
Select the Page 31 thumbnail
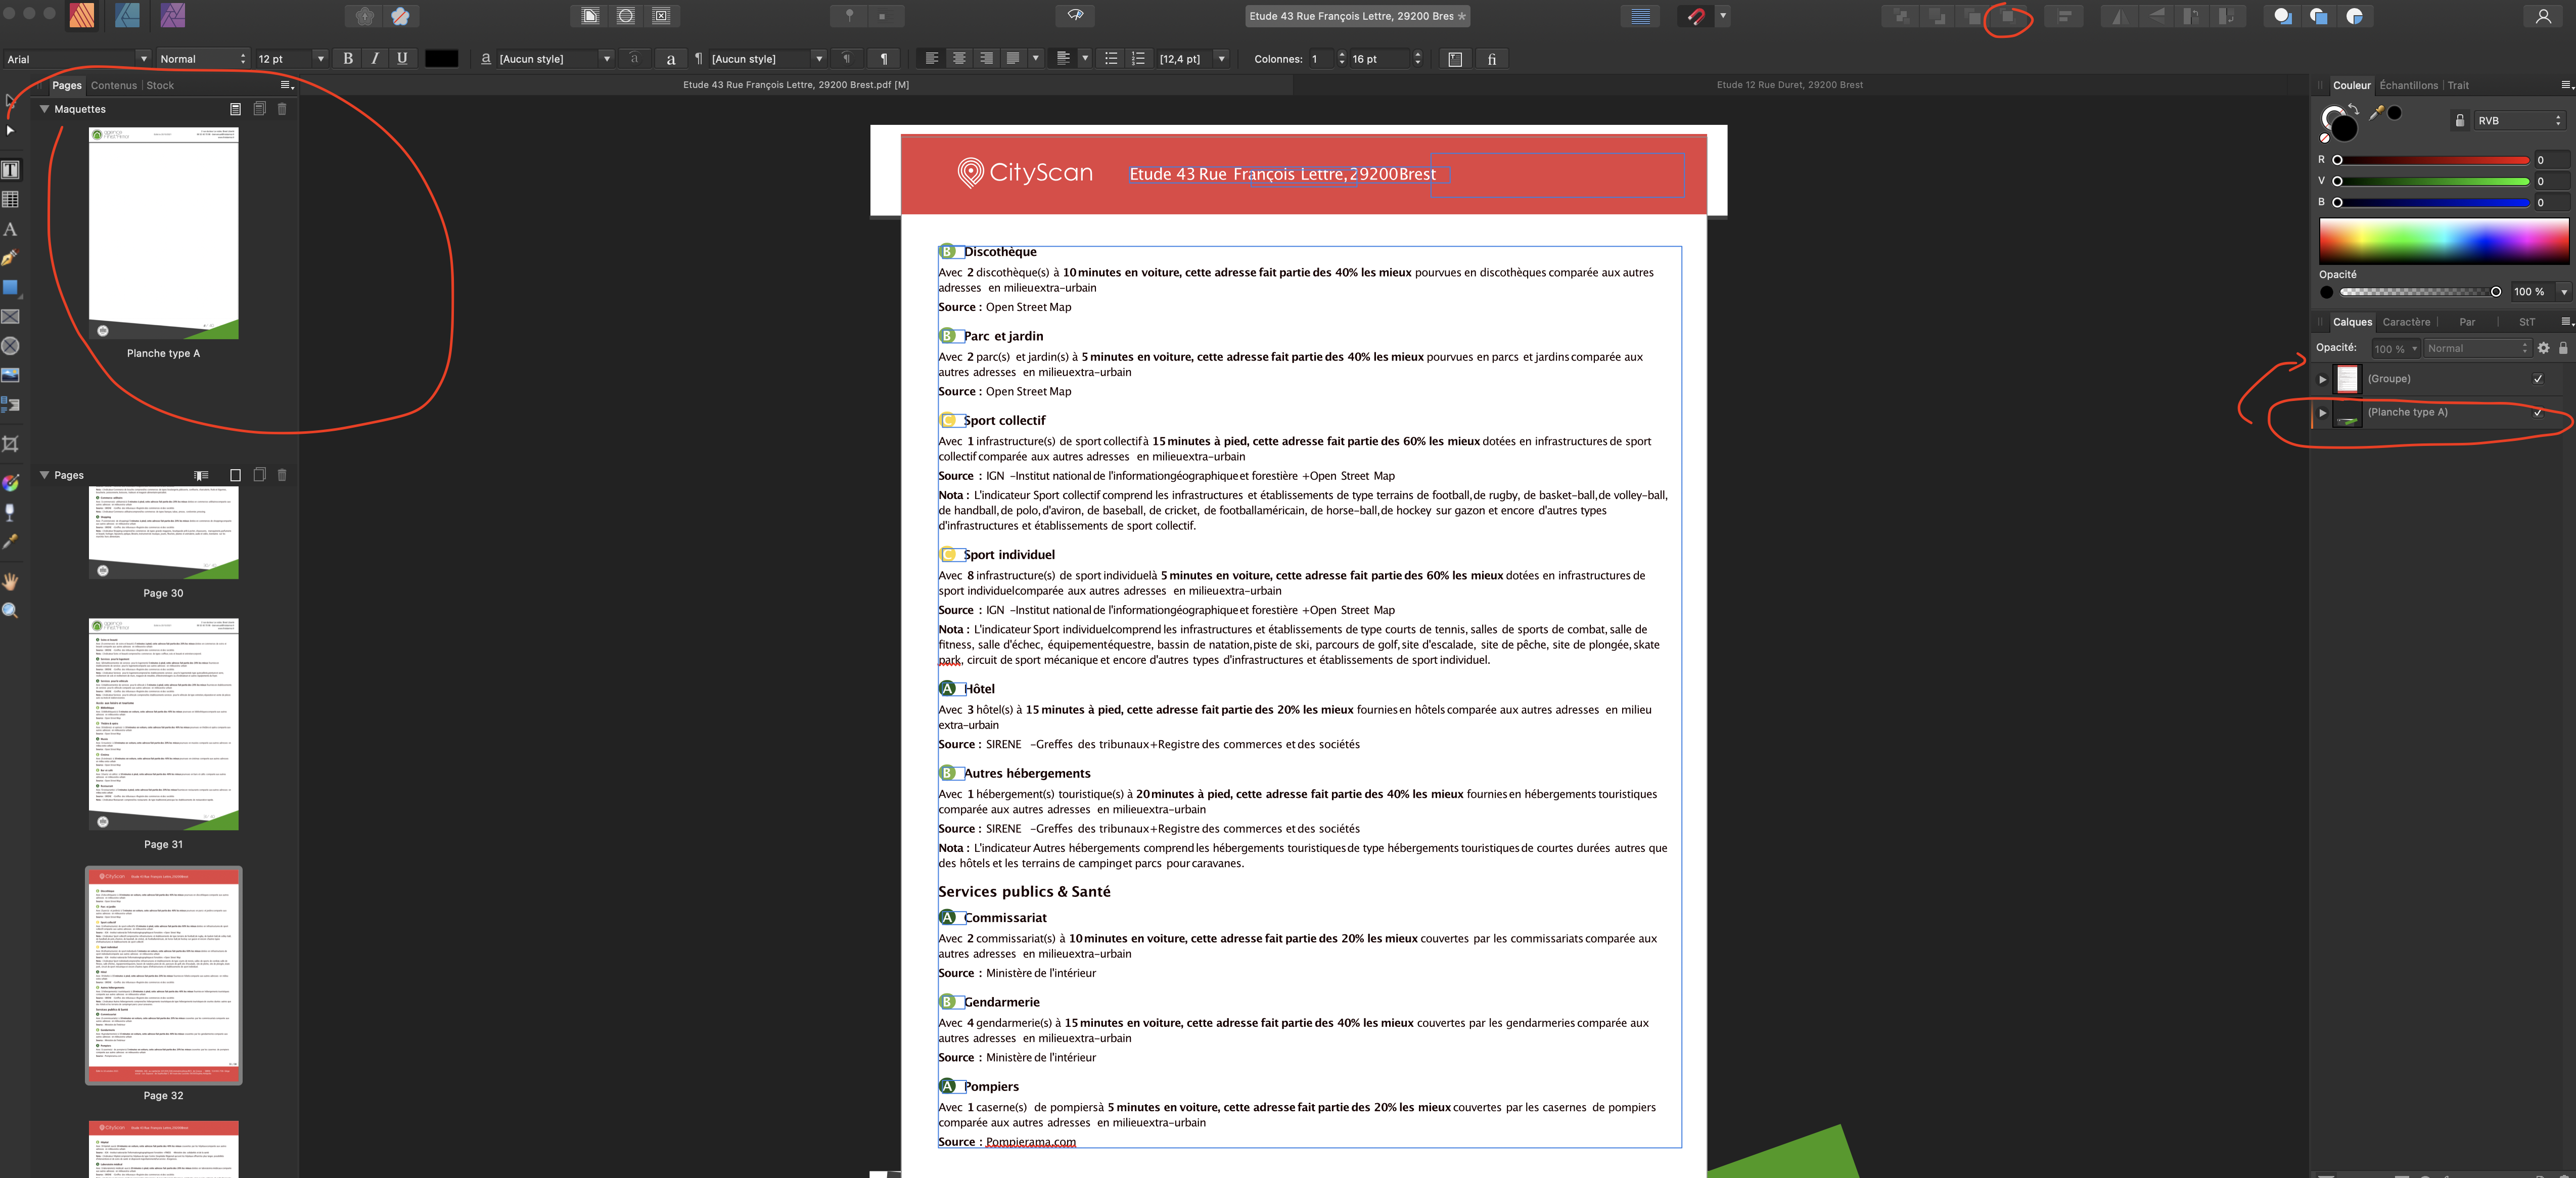coord(164,724)
